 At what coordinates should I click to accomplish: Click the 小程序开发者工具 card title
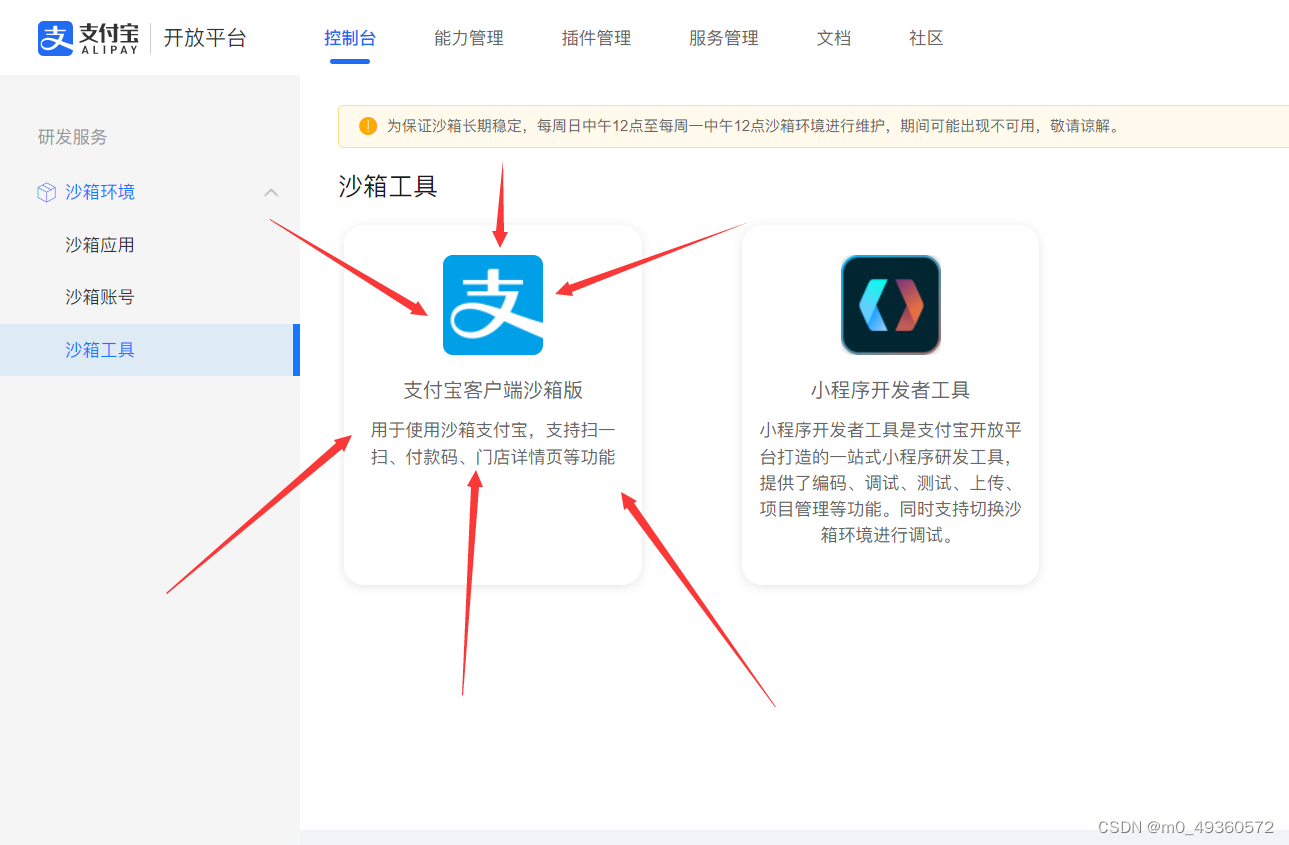coord(891,390)
